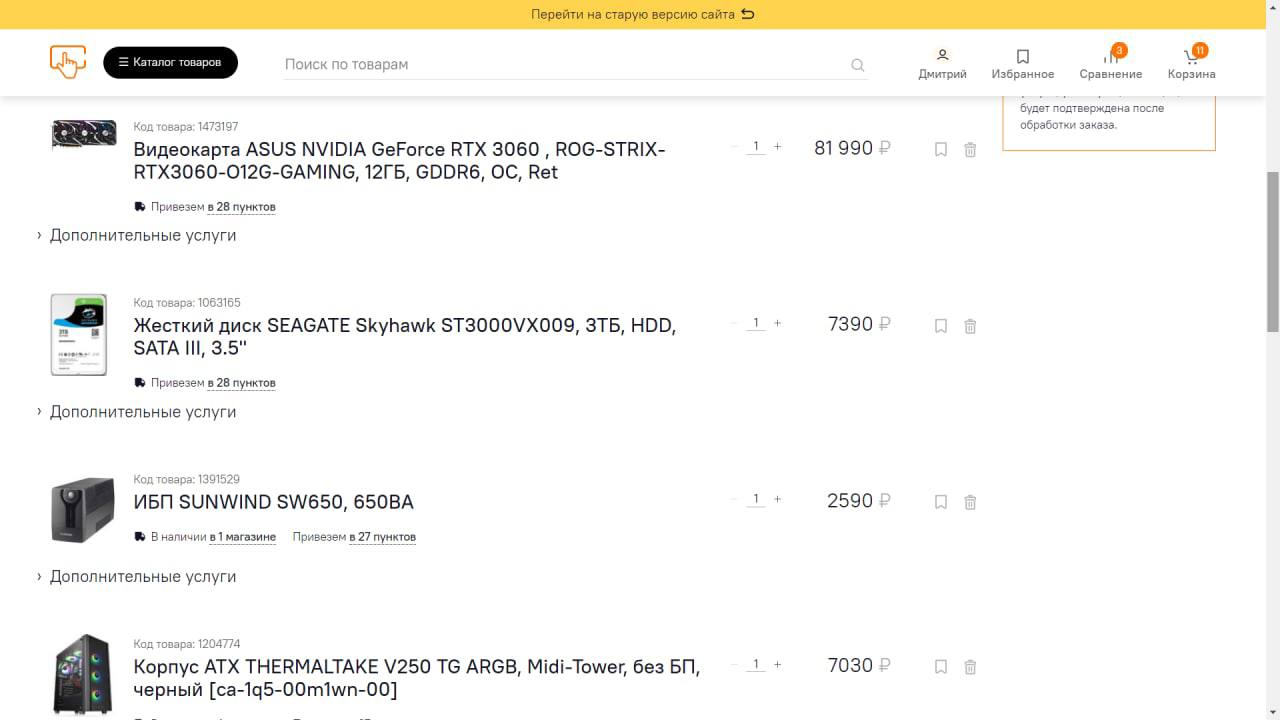Add SUNWIND SW650 to favorites
1280x720 pixels.
[940, 502]
